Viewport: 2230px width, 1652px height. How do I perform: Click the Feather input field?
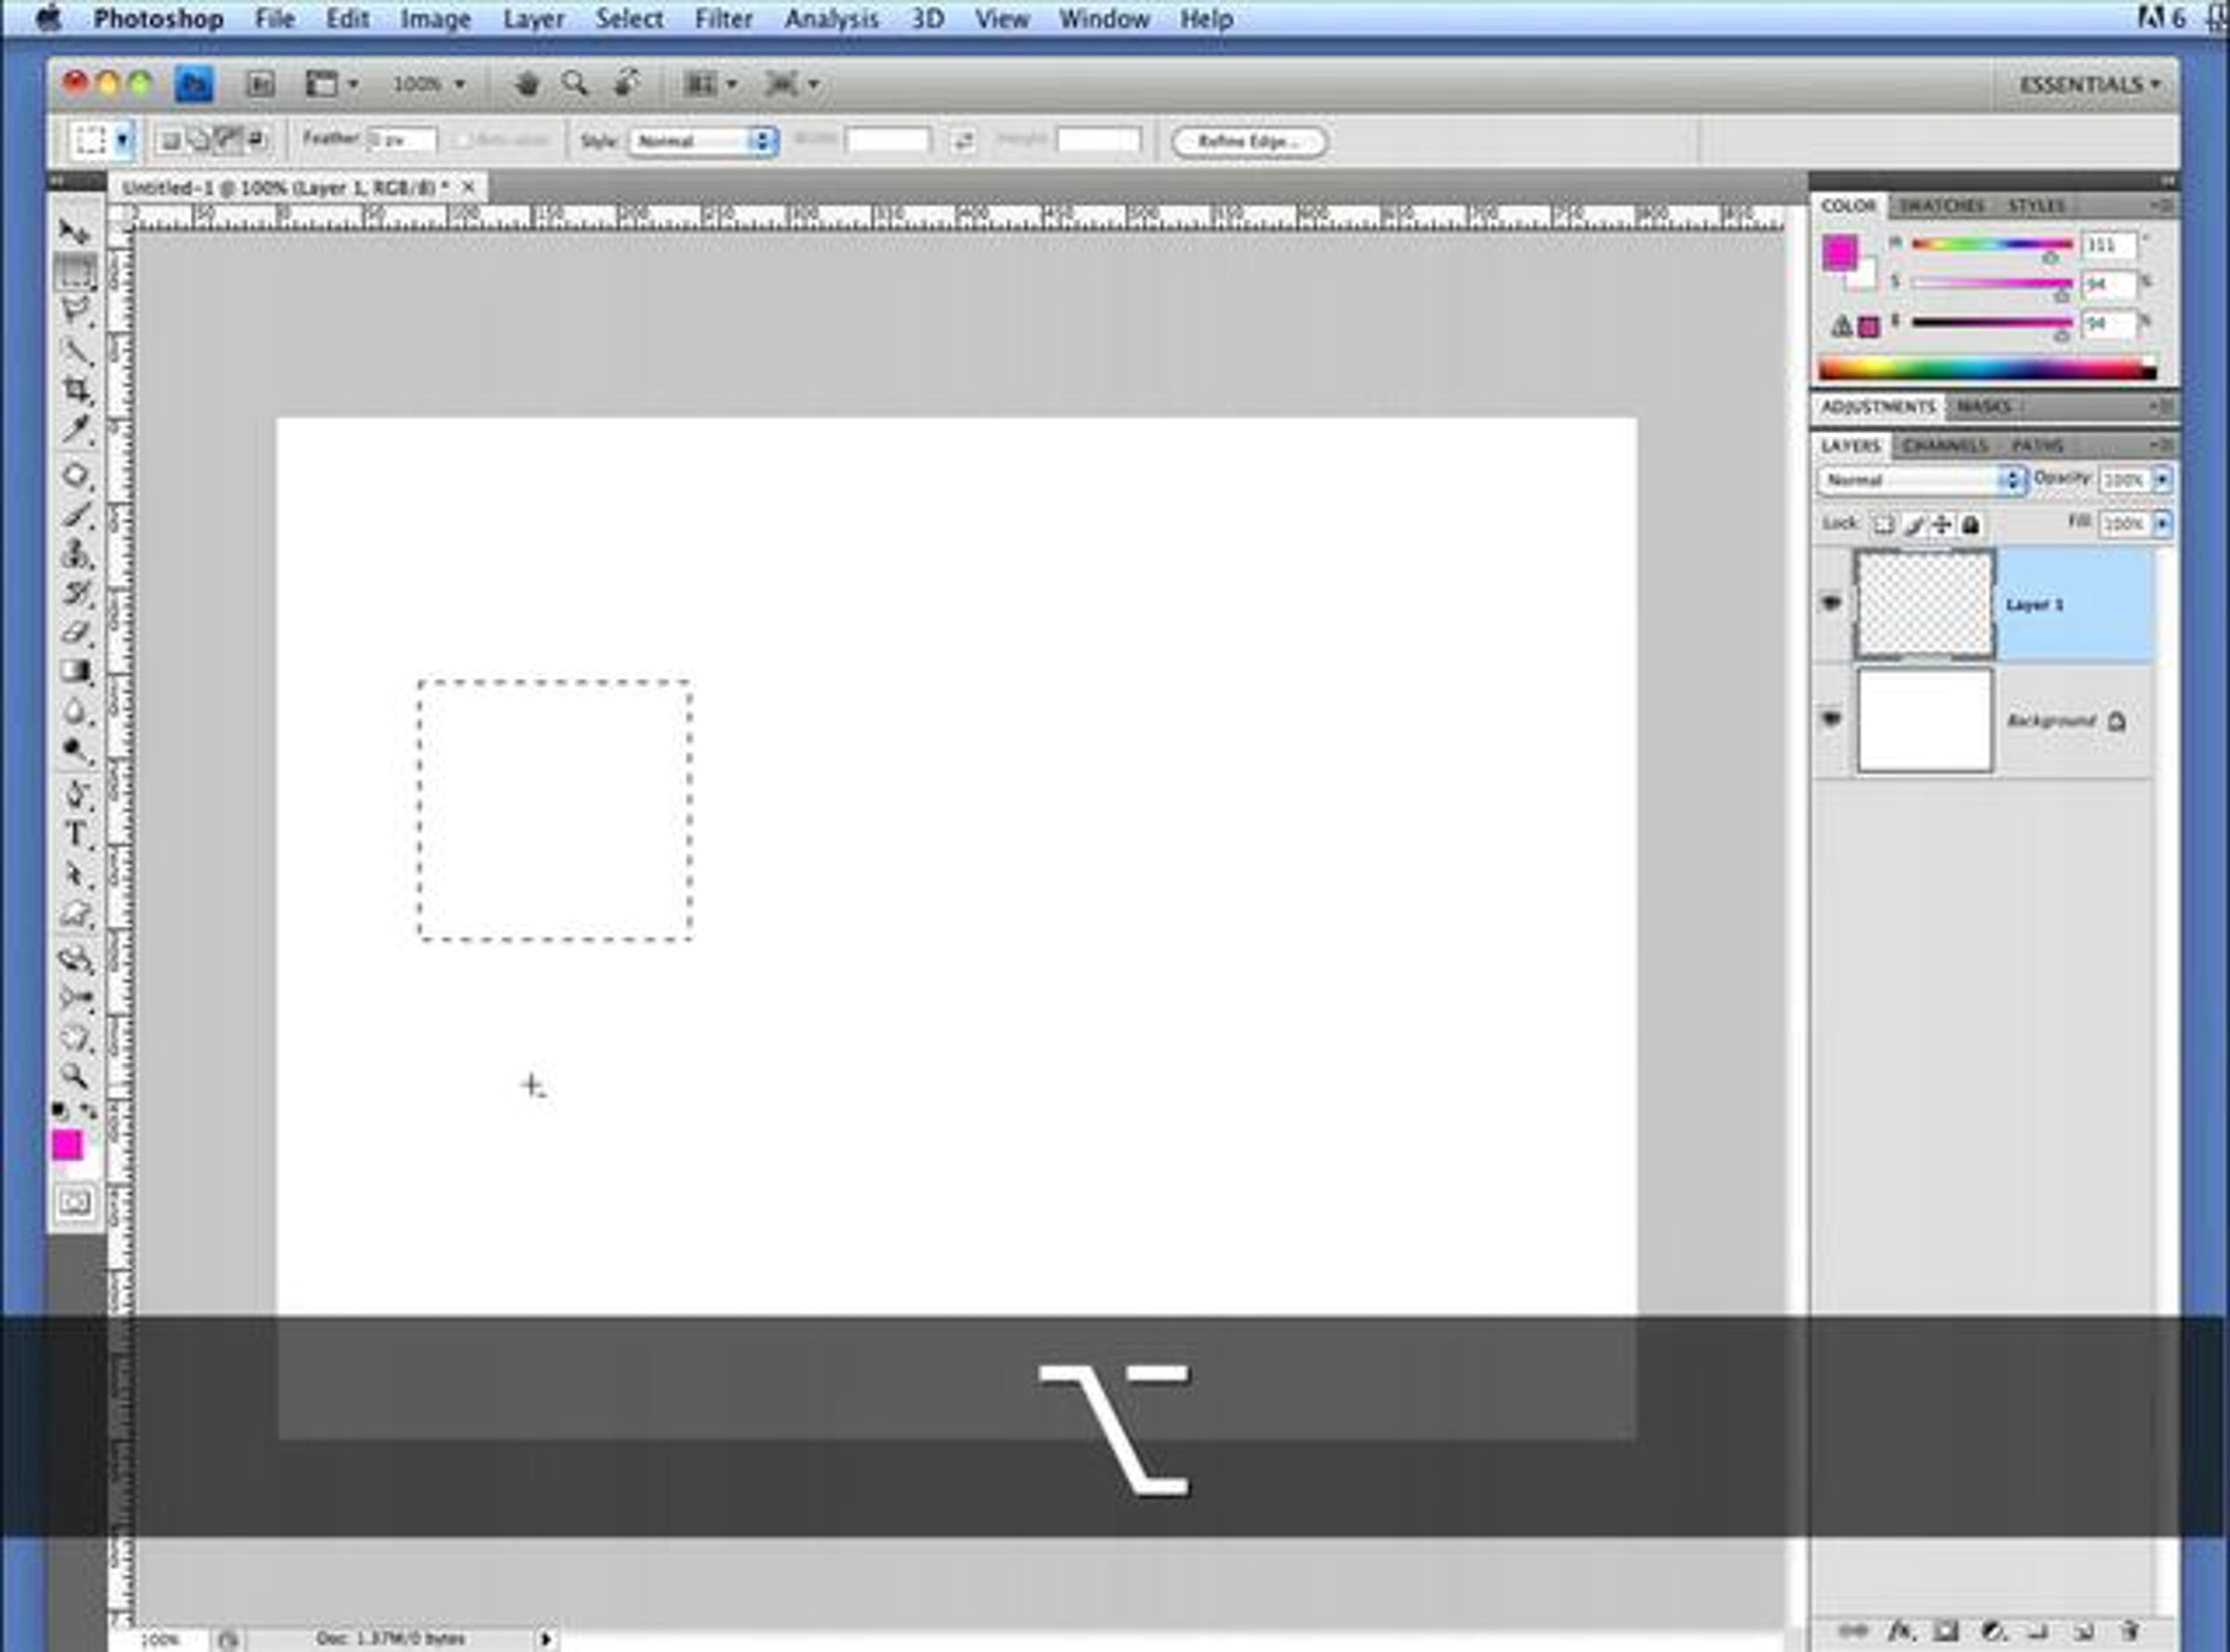pyautogui.click(x=402, y=140)
